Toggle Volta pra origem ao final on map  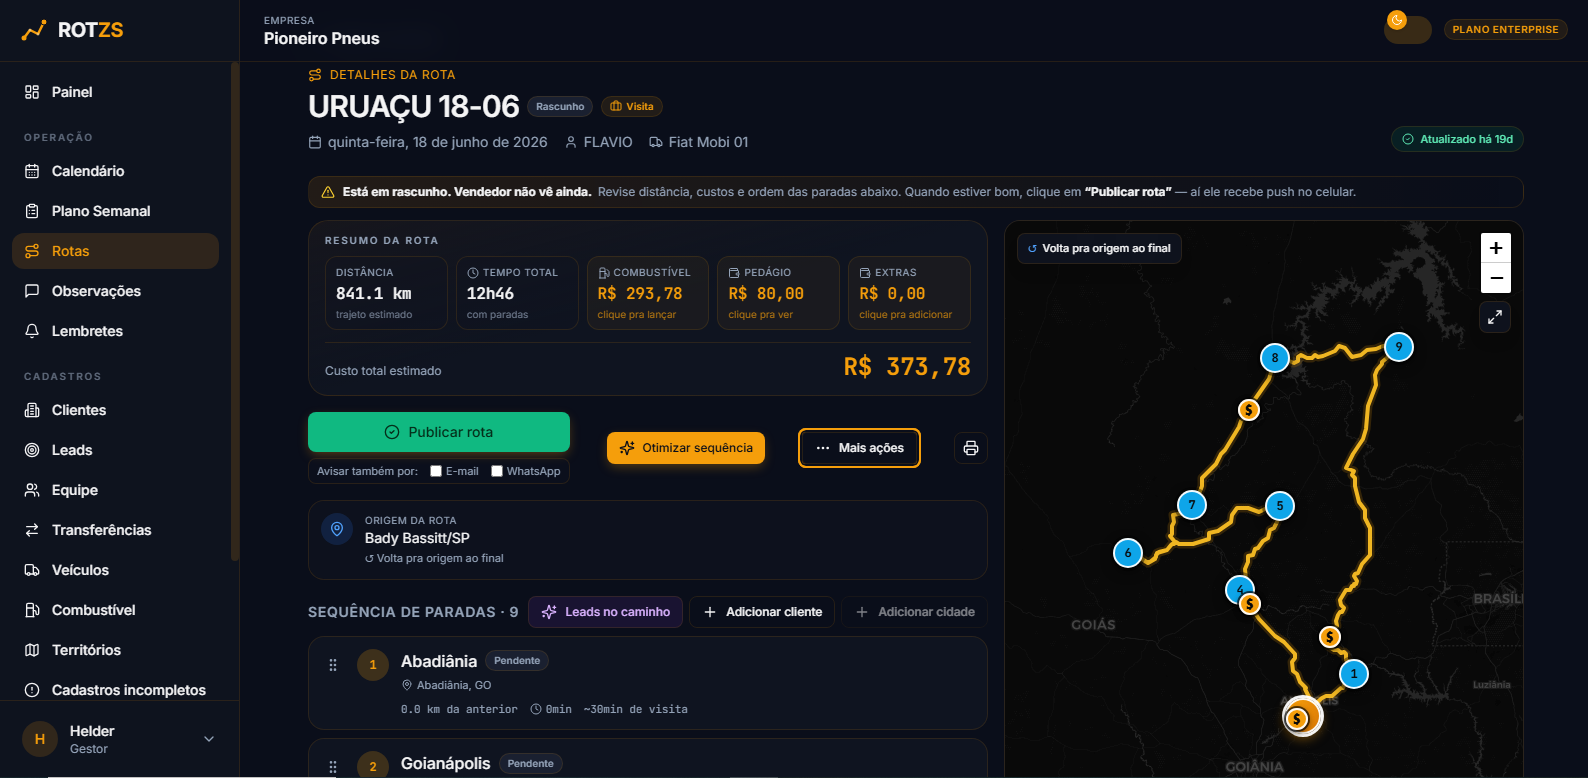tap(1099, 248)
